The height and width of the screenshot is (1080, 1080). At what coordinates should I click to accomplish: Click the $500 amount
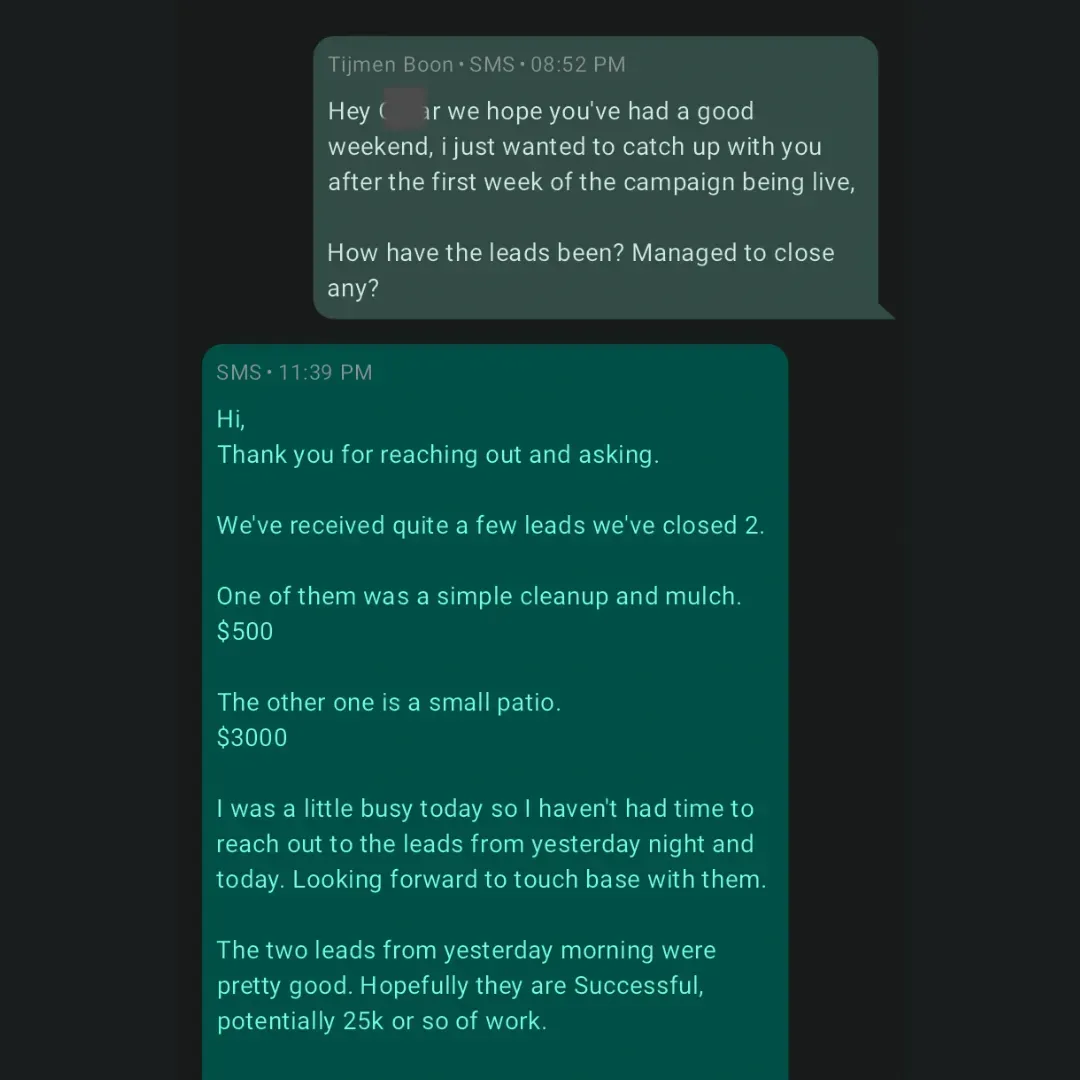[x=245, y=632]
